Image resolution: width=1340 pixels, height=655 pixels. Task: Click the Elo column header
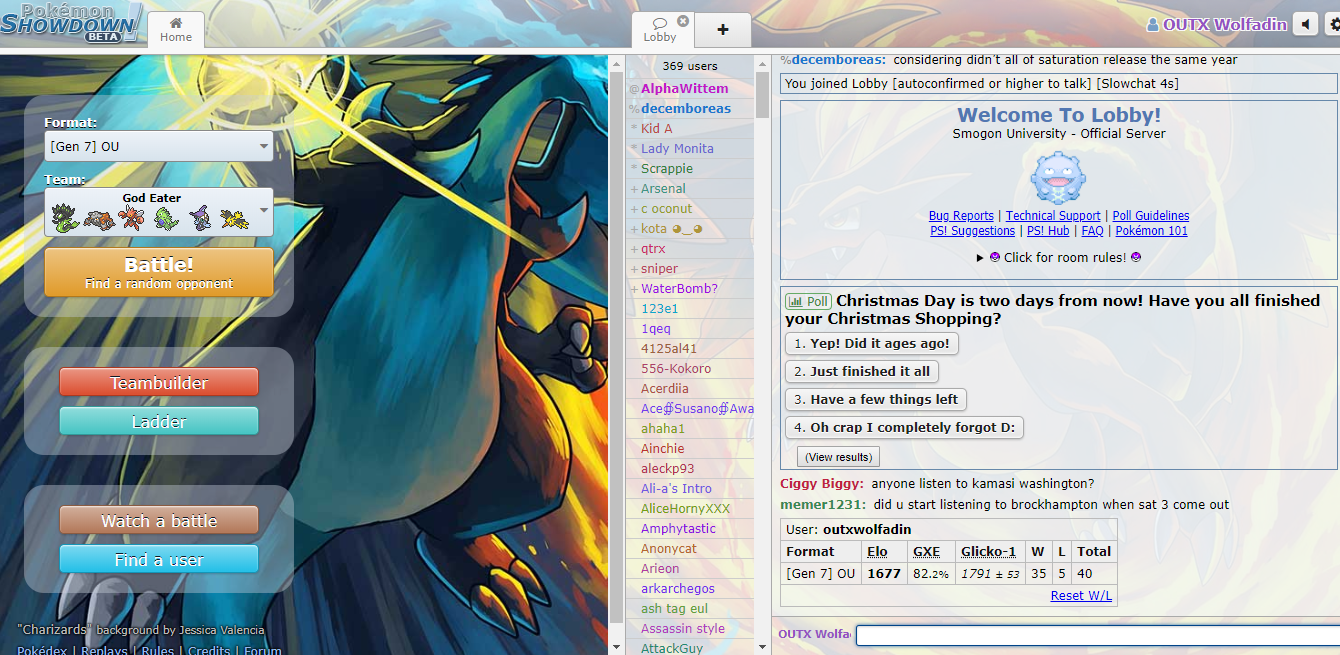(877, 551)
